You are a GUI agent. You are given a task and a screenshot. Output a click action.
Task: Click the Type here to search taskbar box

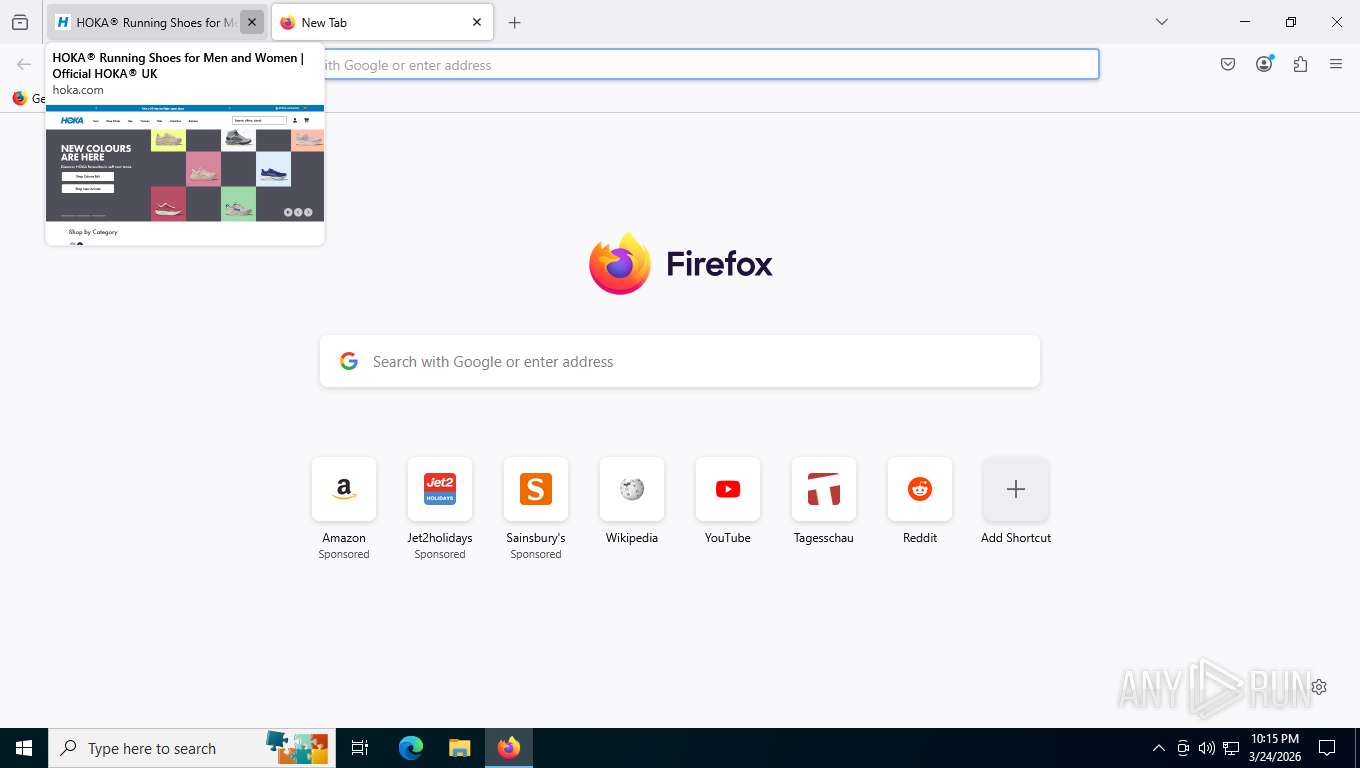192,748
